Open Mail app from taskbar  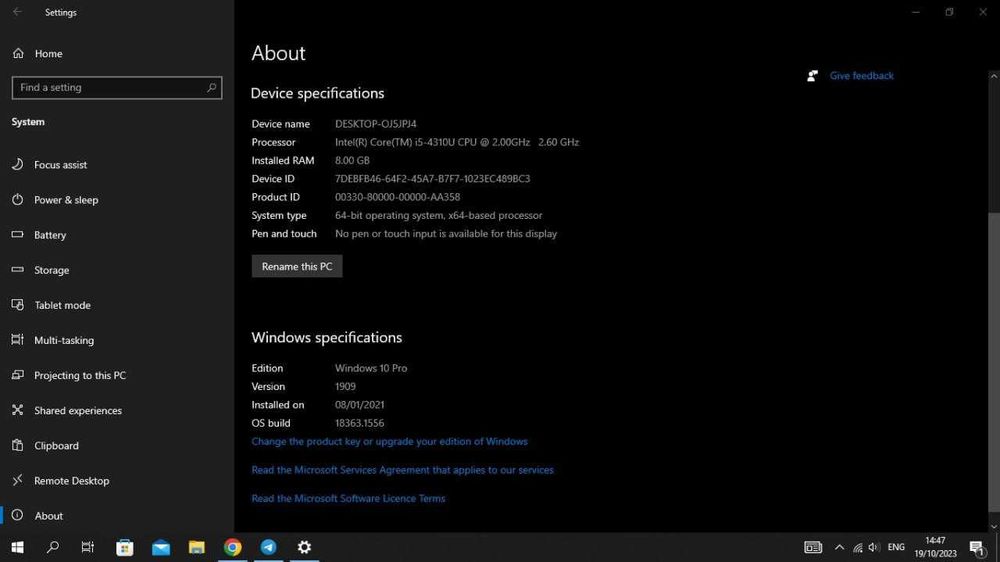[x=161, y=547]
